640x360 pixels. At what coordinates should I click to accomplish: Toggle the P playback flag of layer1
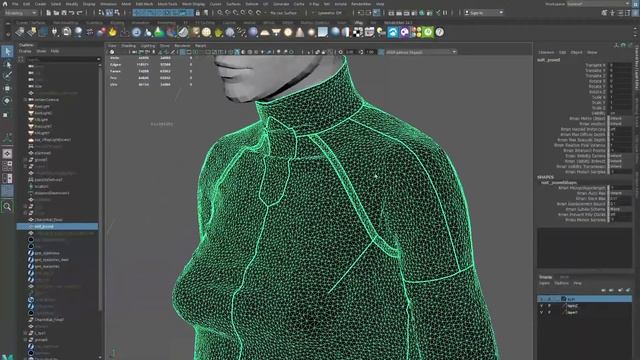pyautogui.click(x=549, y=312)
